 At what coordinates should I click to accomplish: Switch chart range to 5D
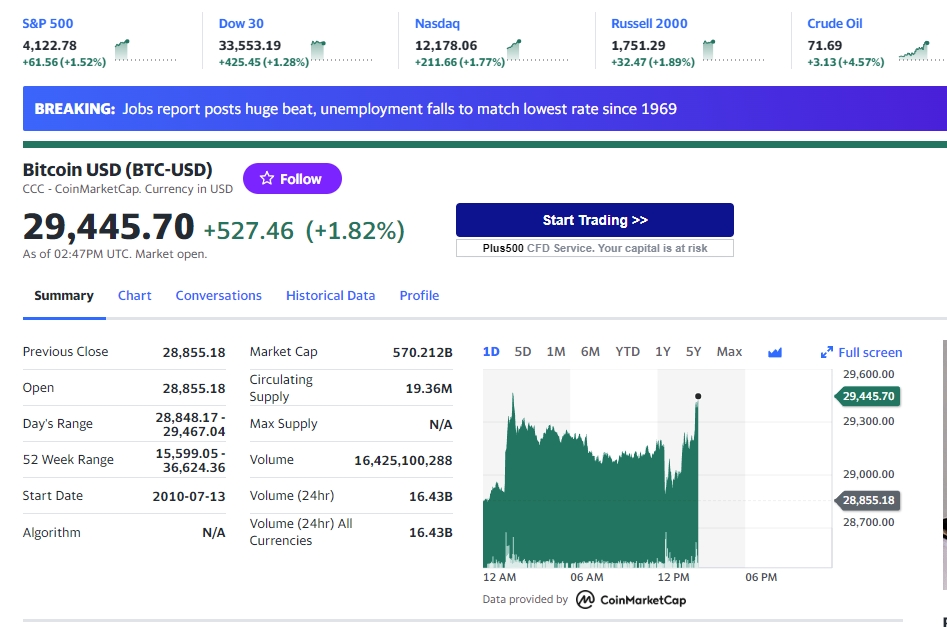tap(523, 352)
